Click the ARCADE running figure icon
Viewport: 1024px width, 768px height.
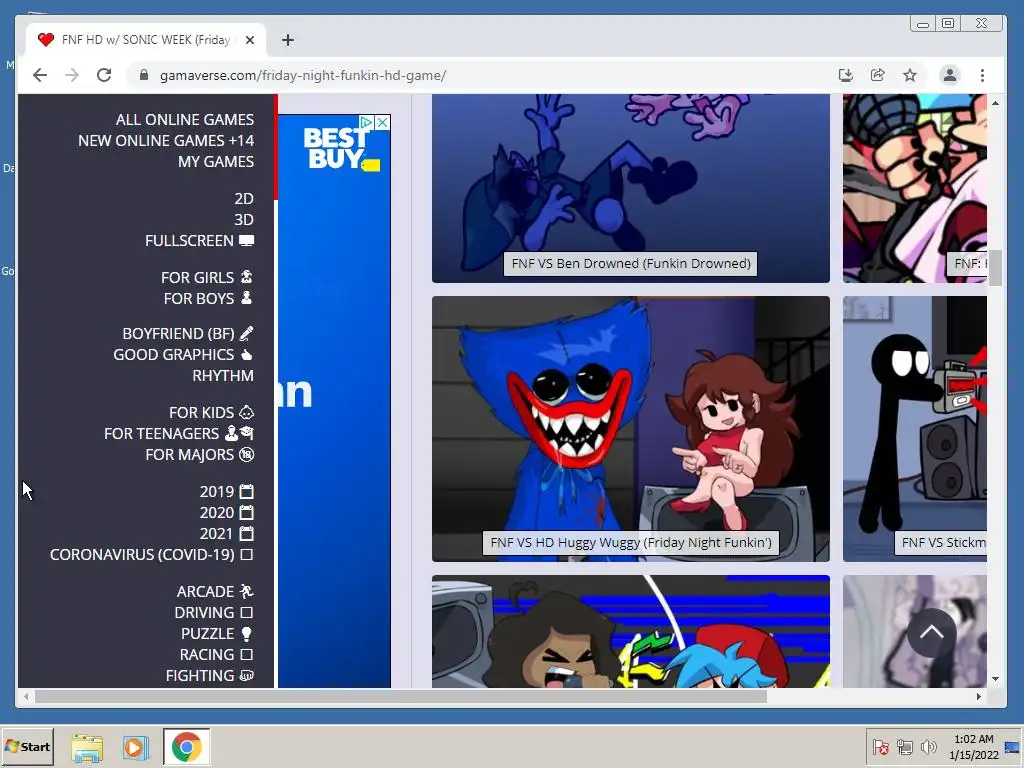246,591
